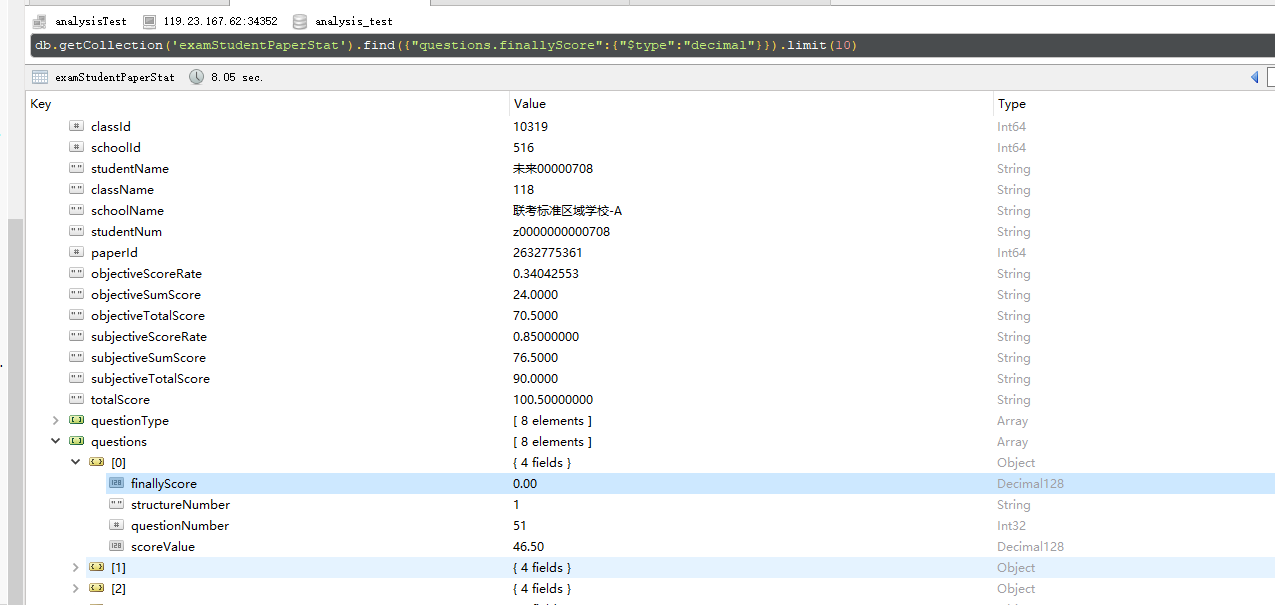The width and height of the screenshot is (1275, 605).
Task: Click the Decimal128 icon beside scoreValue
Action: [116, 546]
